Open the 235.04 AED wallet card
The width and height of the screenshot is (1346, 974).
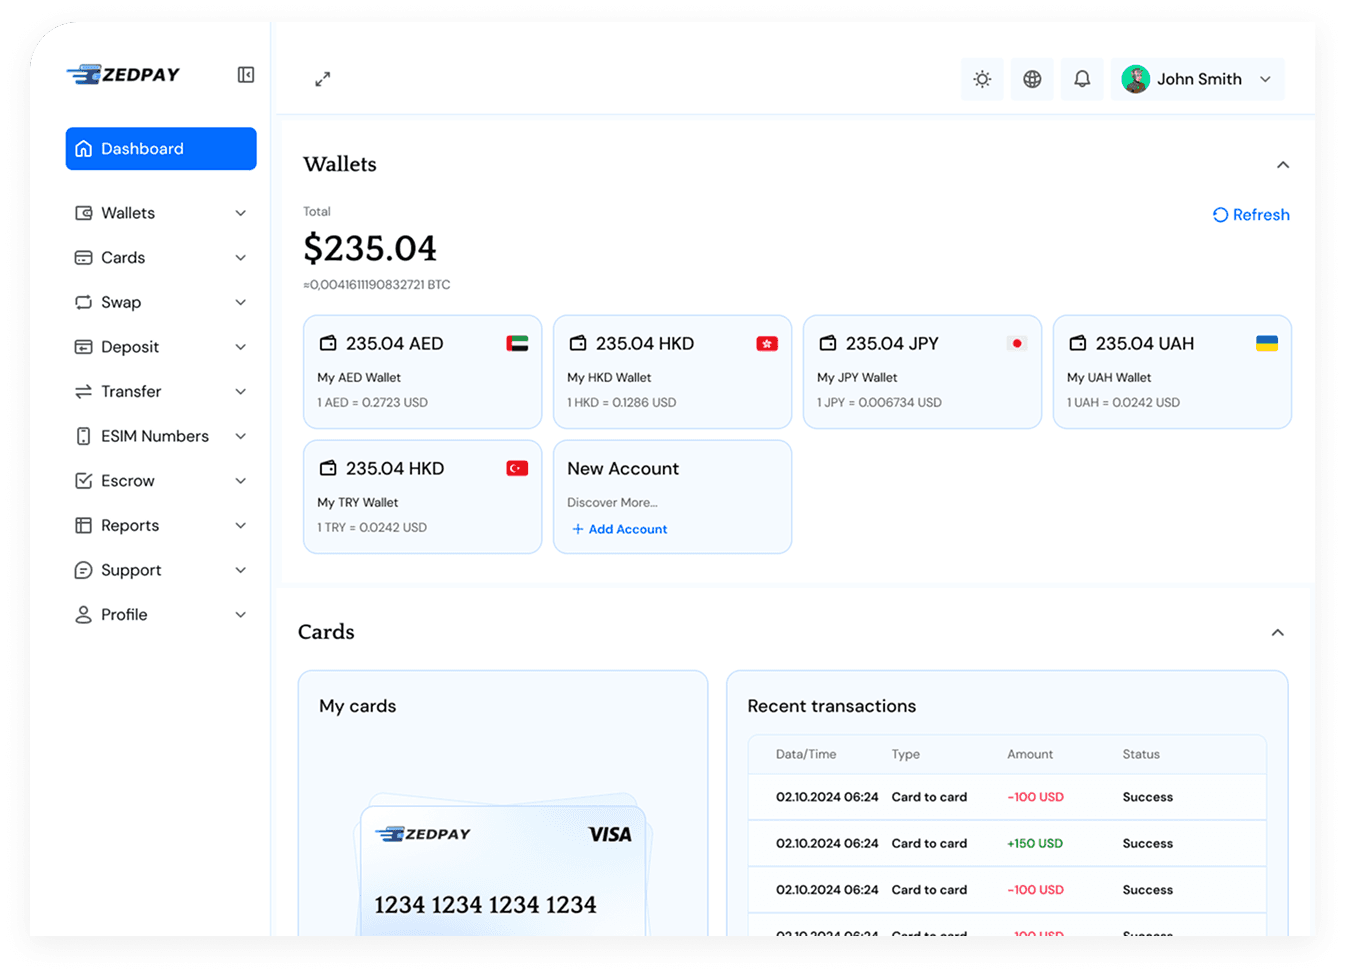pos(422,372)
